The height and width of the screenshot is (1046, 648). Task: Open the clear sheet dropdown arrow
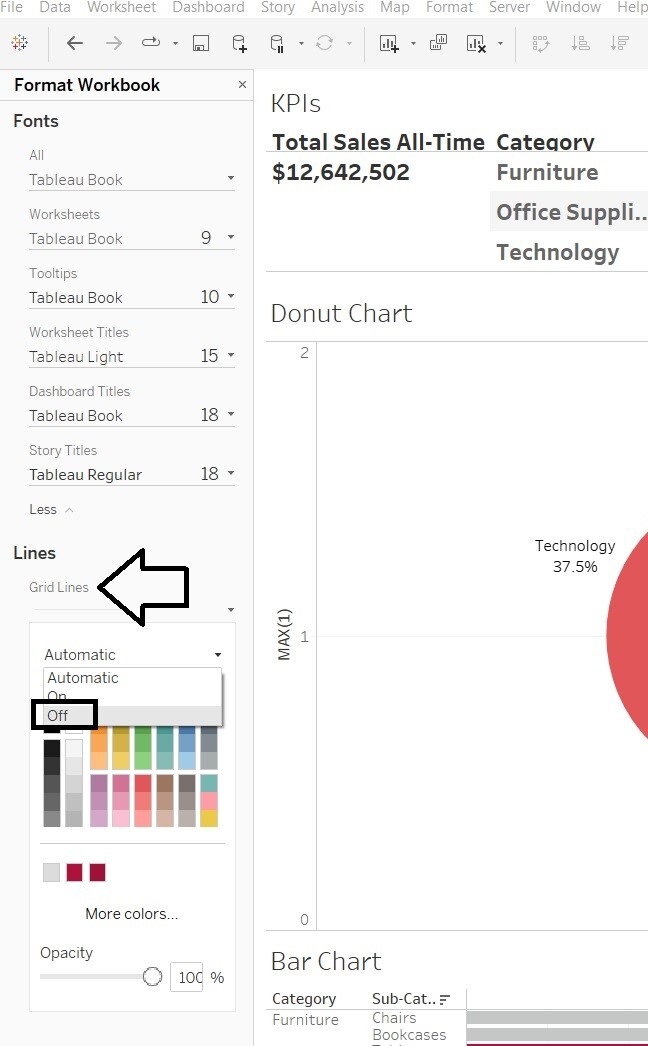pos(501,44)
